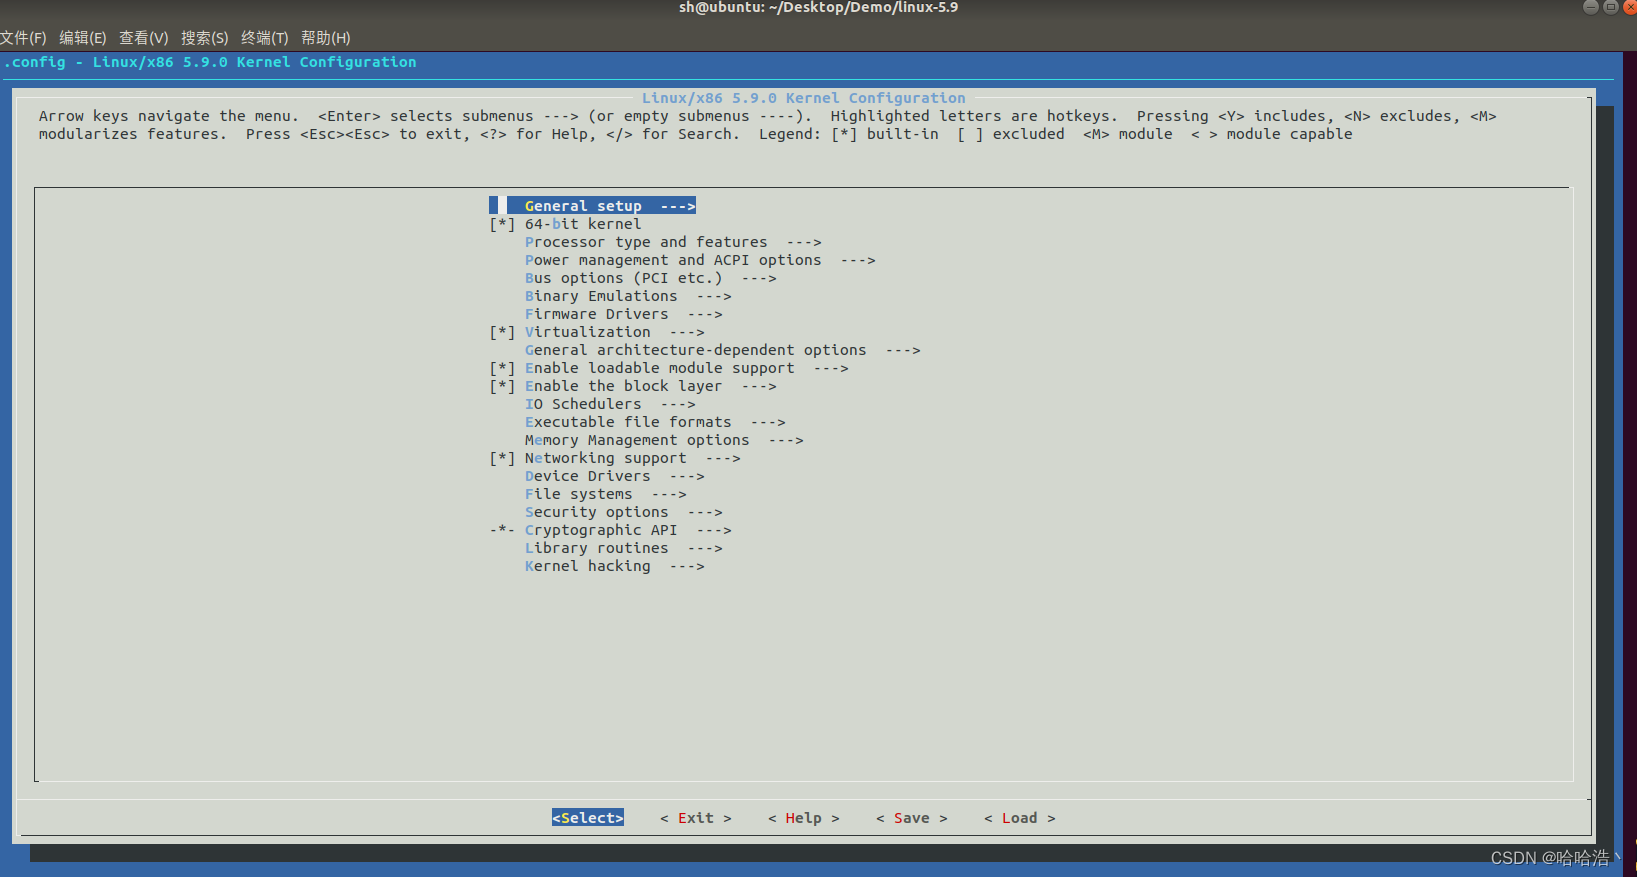The image size is (1637, 877).
Task: Expand General architecture-dependent options arrow
Action: point(903,350)
